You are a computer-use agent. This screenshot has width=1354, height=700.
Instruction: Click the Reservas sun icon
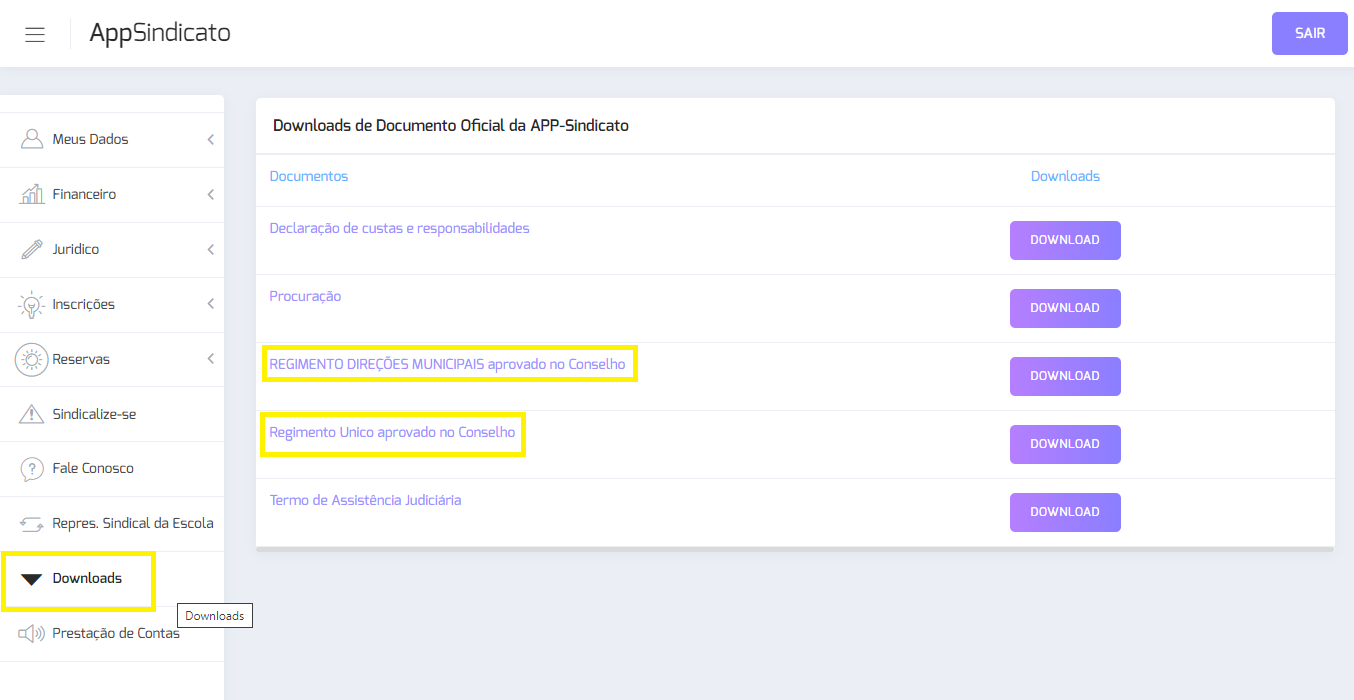point(32,359)
